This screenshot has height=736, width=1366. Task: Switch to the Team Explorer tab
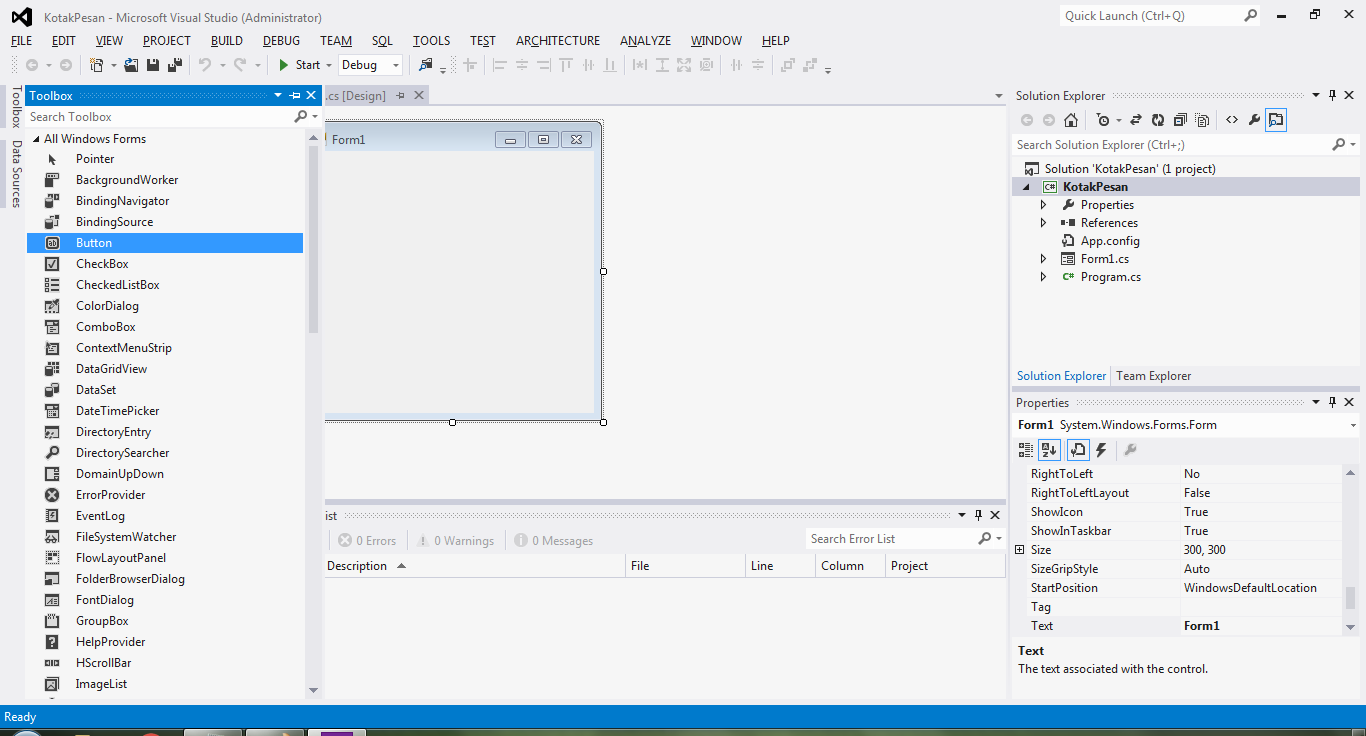[1154, 376]
